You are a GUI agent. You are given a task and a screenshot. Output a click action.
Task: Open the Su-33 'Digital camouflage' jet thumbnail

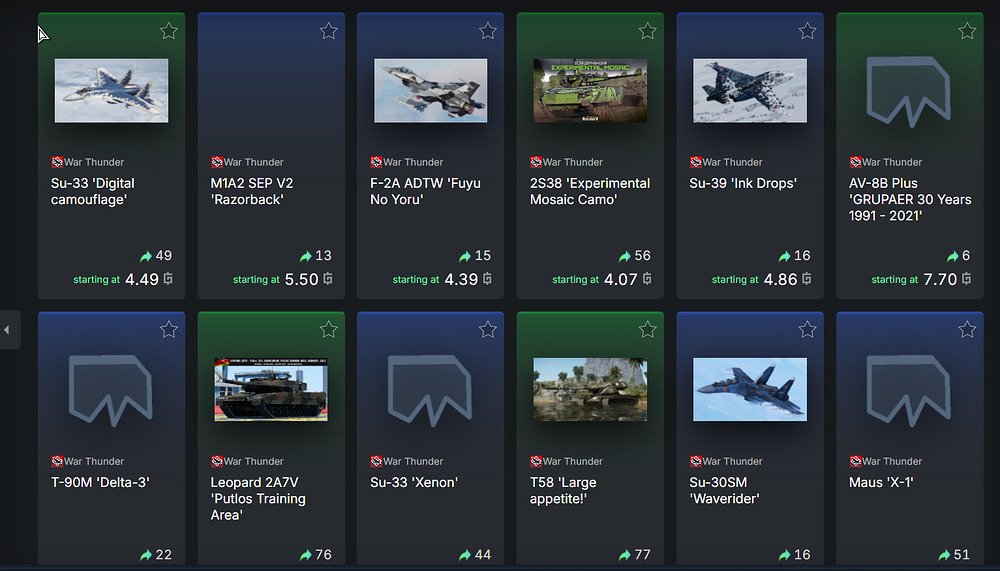pos(112,91)
